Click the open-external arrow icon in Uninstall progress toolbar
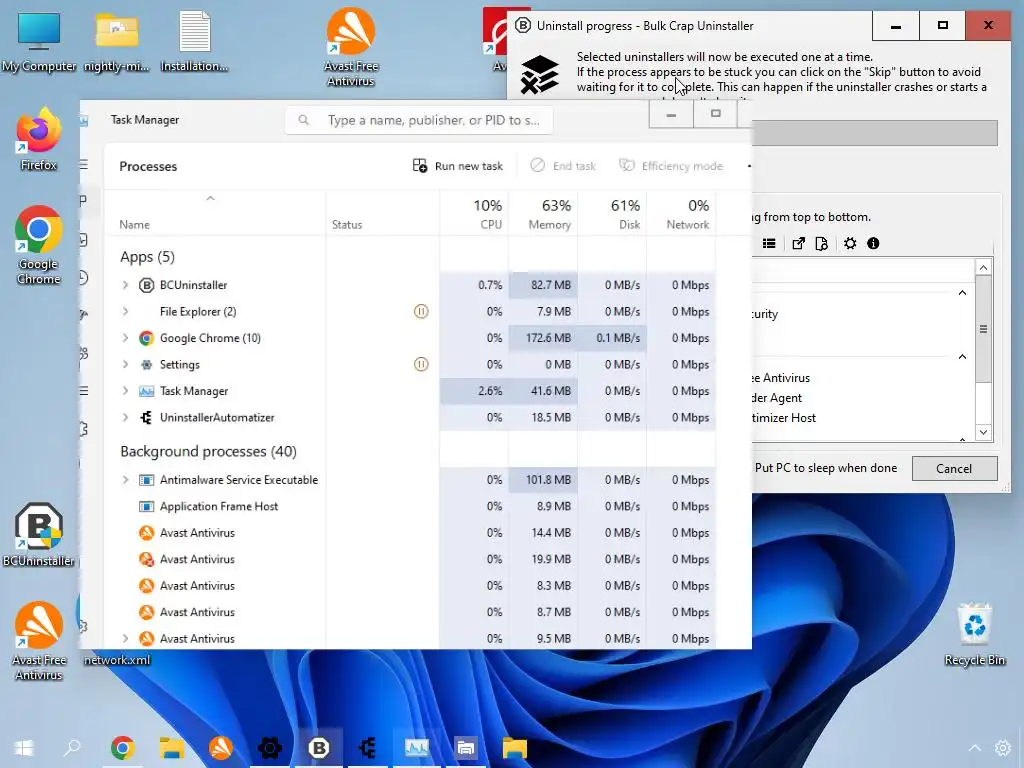 click(798, 244)
